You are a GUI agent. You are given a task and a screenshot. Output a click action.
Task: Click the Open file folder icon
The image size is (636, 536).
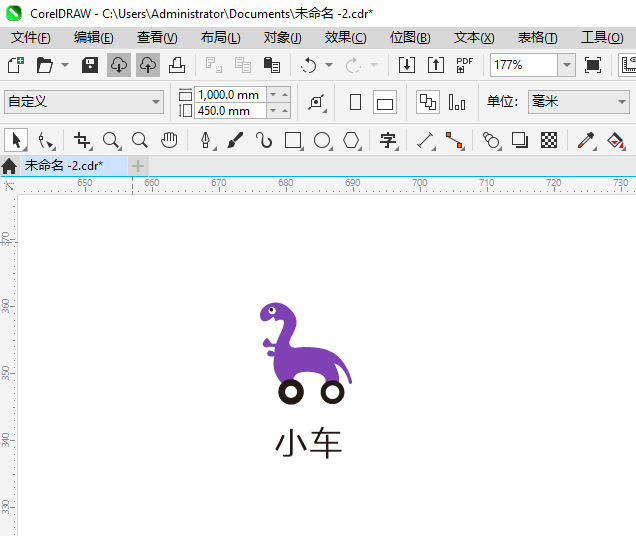(45, 65)
